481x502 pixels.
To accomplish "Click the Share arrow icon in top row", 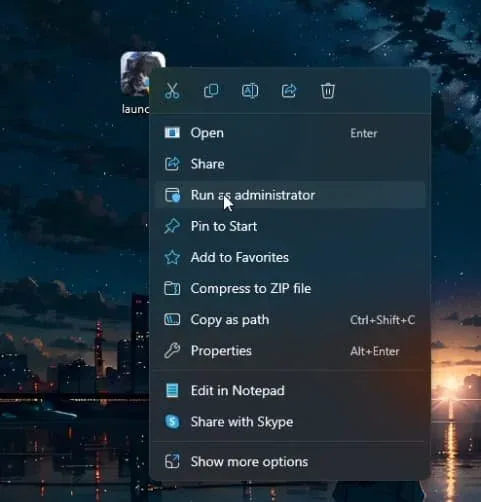I will pos(289,91).
